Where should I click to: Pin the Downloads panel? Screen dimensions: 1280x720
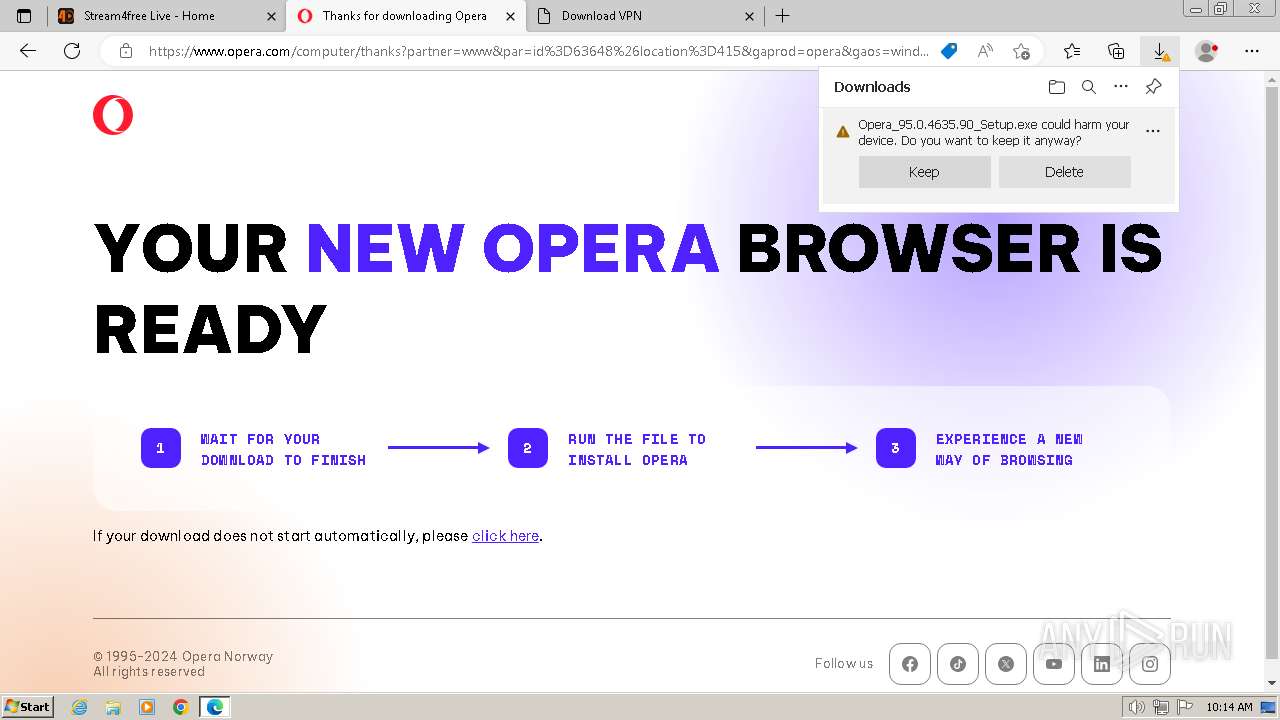(x=1153, y=87)
